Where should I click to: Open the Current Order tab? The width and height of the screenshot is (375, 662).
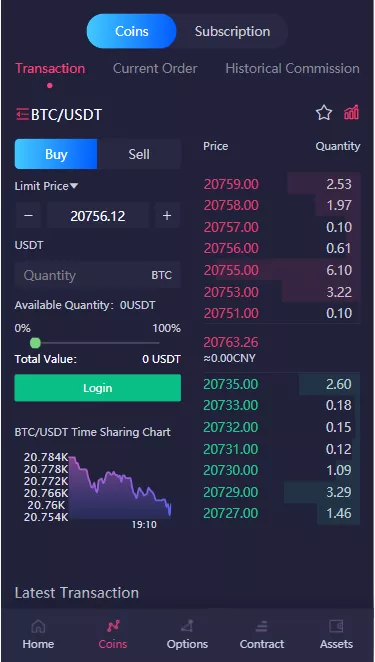(155, 68)
